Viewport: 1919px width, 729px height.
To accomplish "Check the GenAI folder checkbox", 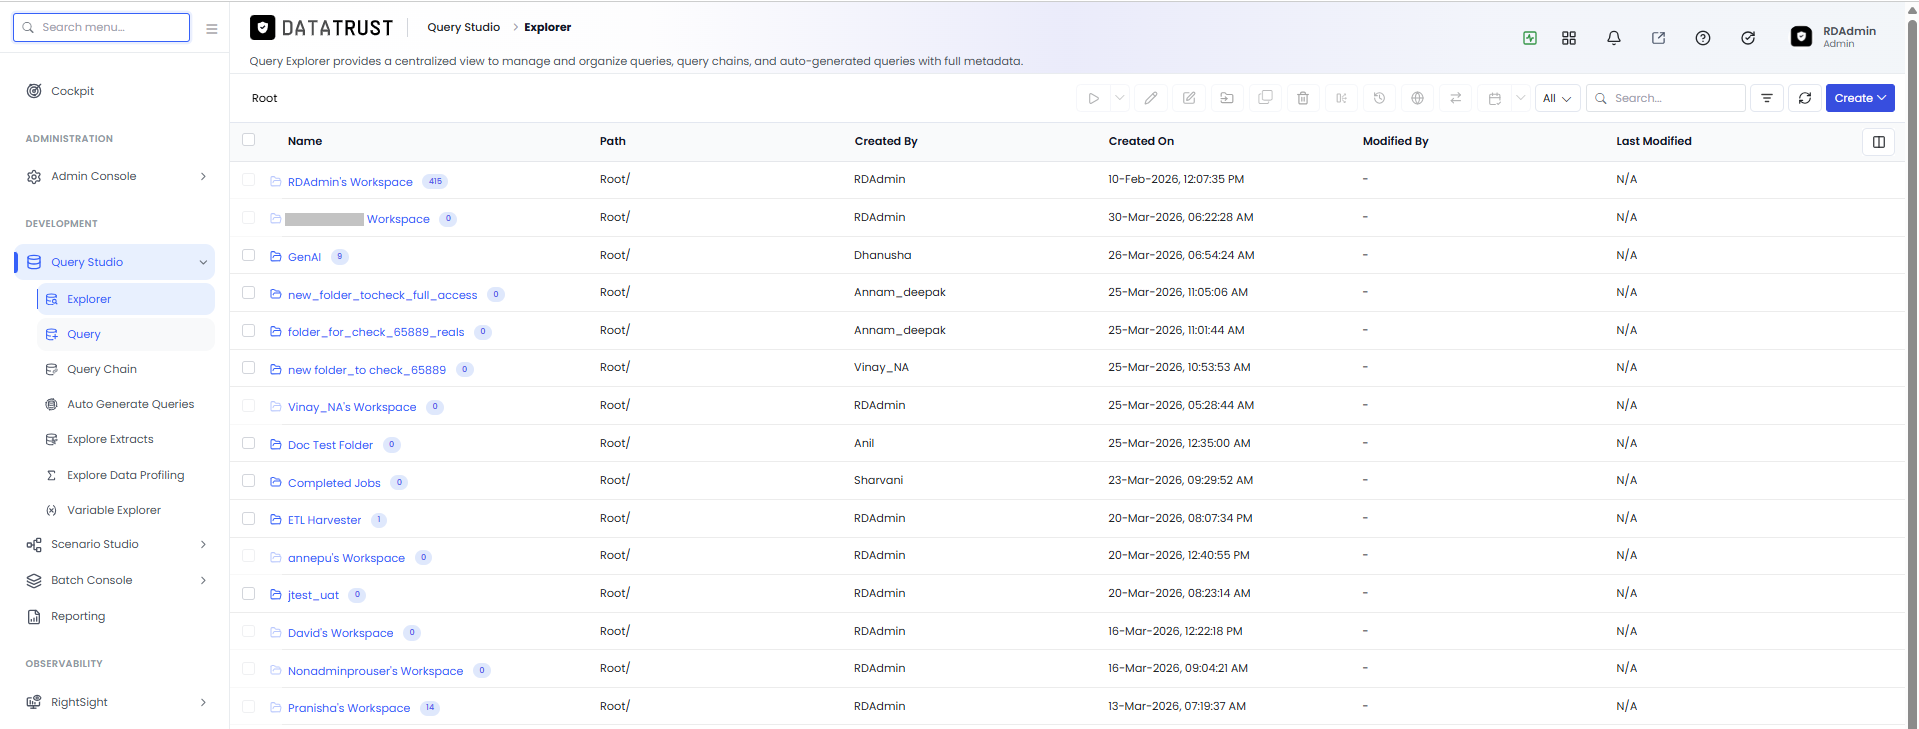I will (249, 255).
